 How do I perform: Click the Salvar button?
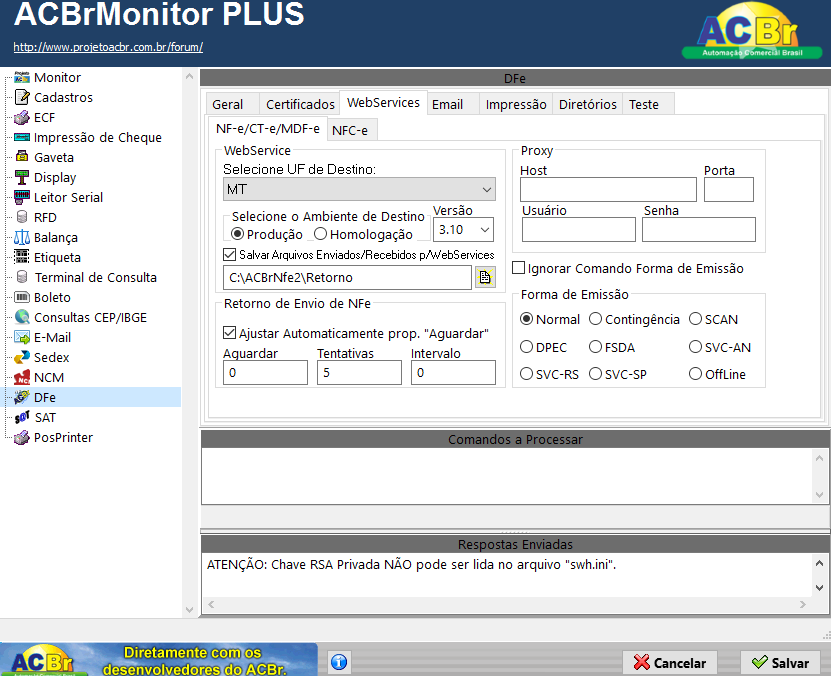click(x=781, y=663)
